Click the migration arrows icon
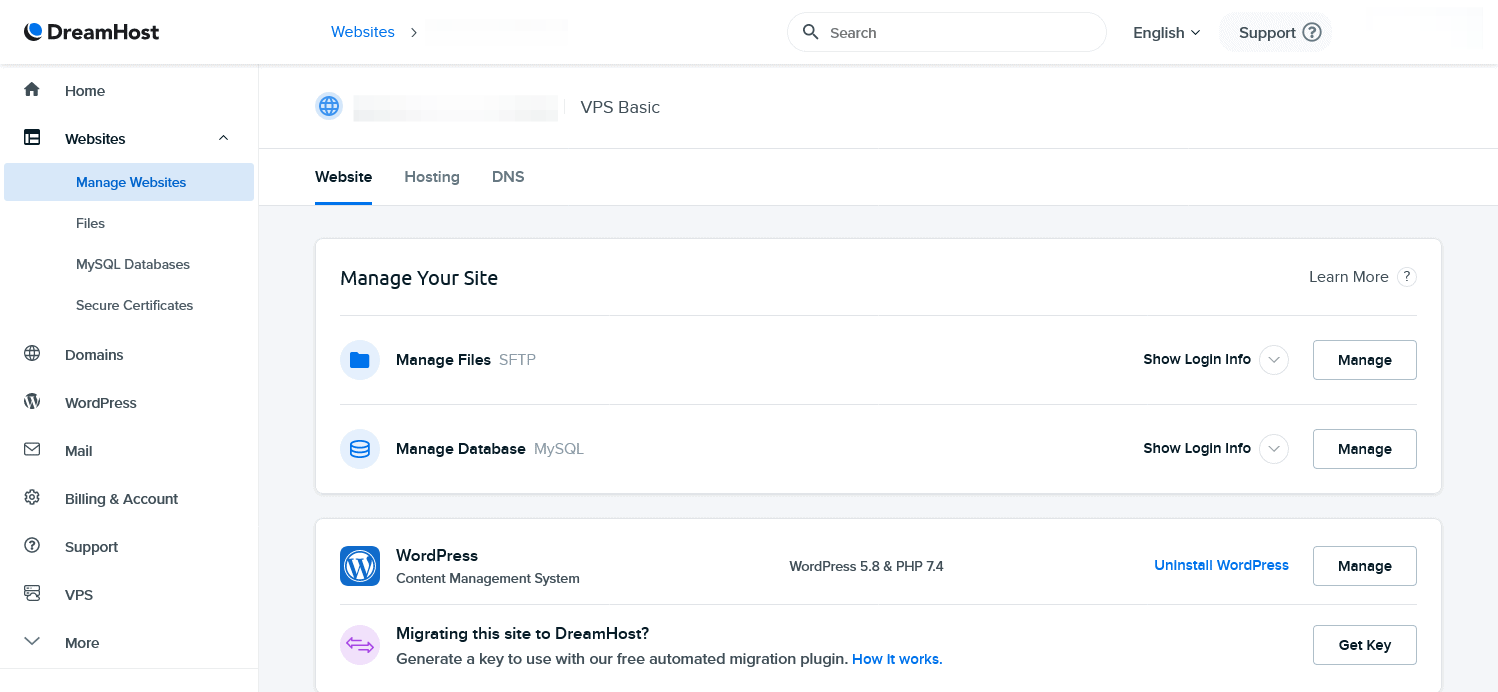The width and height of the screenshot is (1498, 692). pyautogui.click(x=360, y=646)
